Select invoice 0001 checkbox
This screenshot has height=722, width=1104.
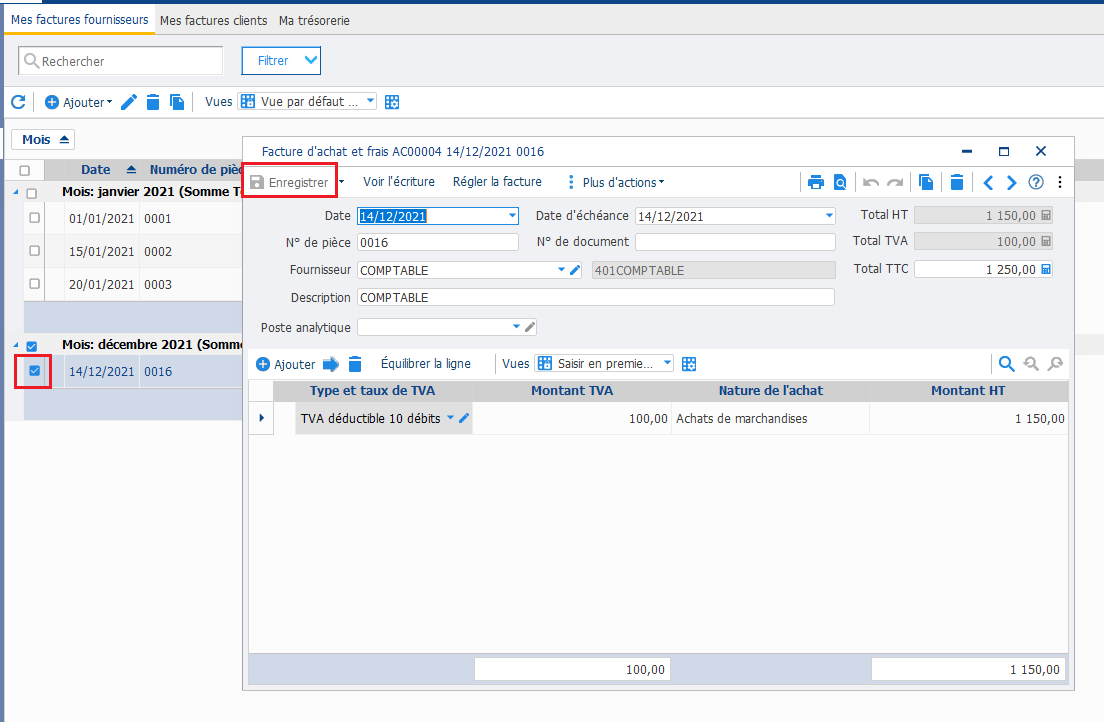point(34,218)
